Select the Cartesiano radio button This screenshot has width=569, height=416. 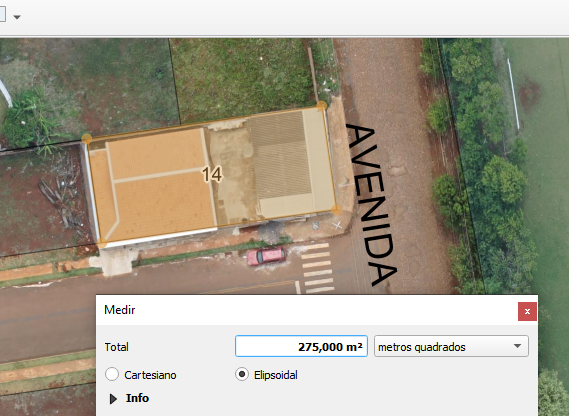point(112,374)
